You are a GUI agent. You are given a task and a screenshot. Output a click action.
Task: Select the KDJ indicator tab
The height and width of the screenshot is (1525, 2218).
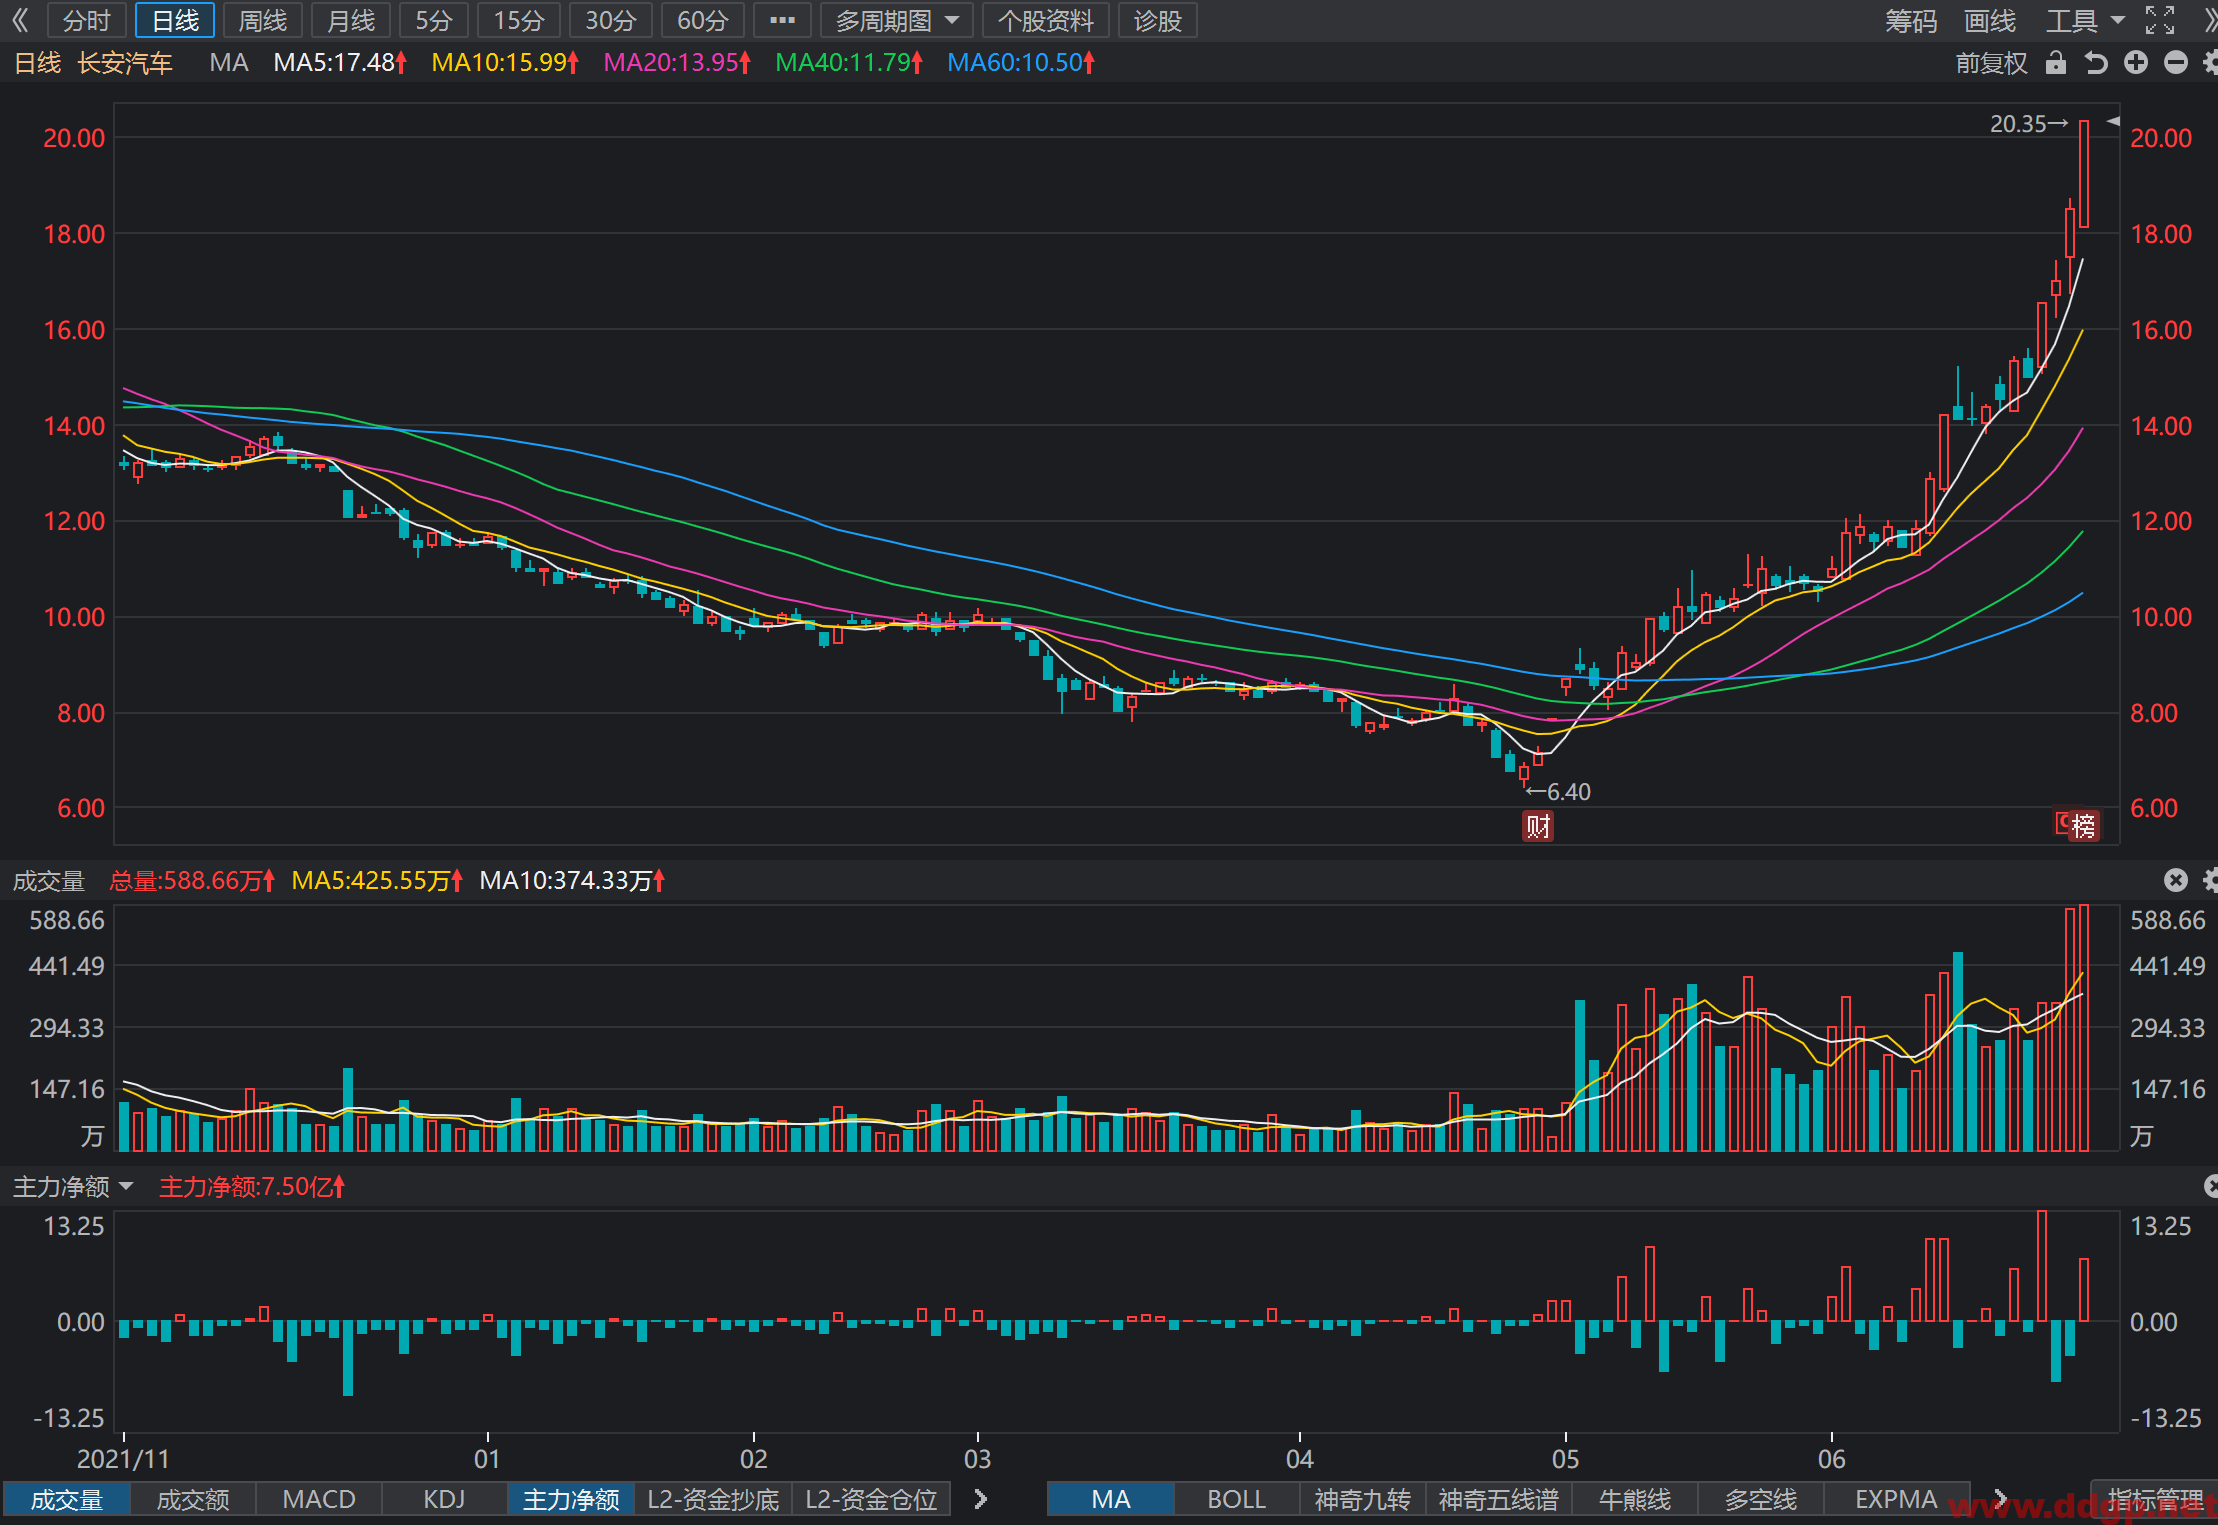(444, 1499)
